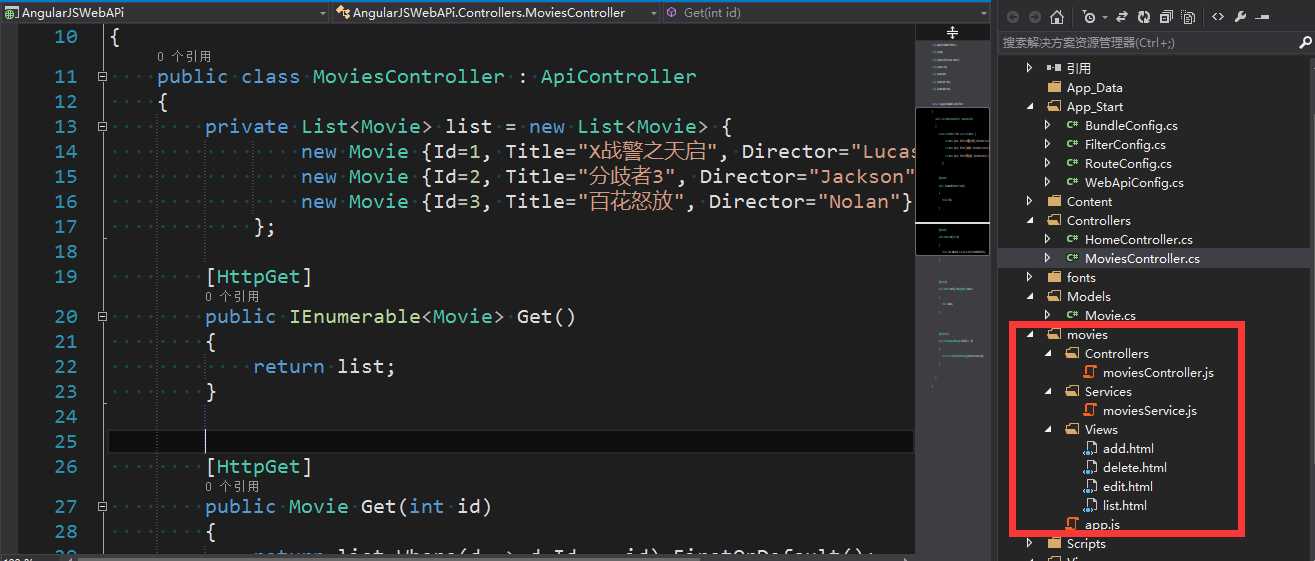Collapse the Services subfolder arrow

tap(1048, 391)
